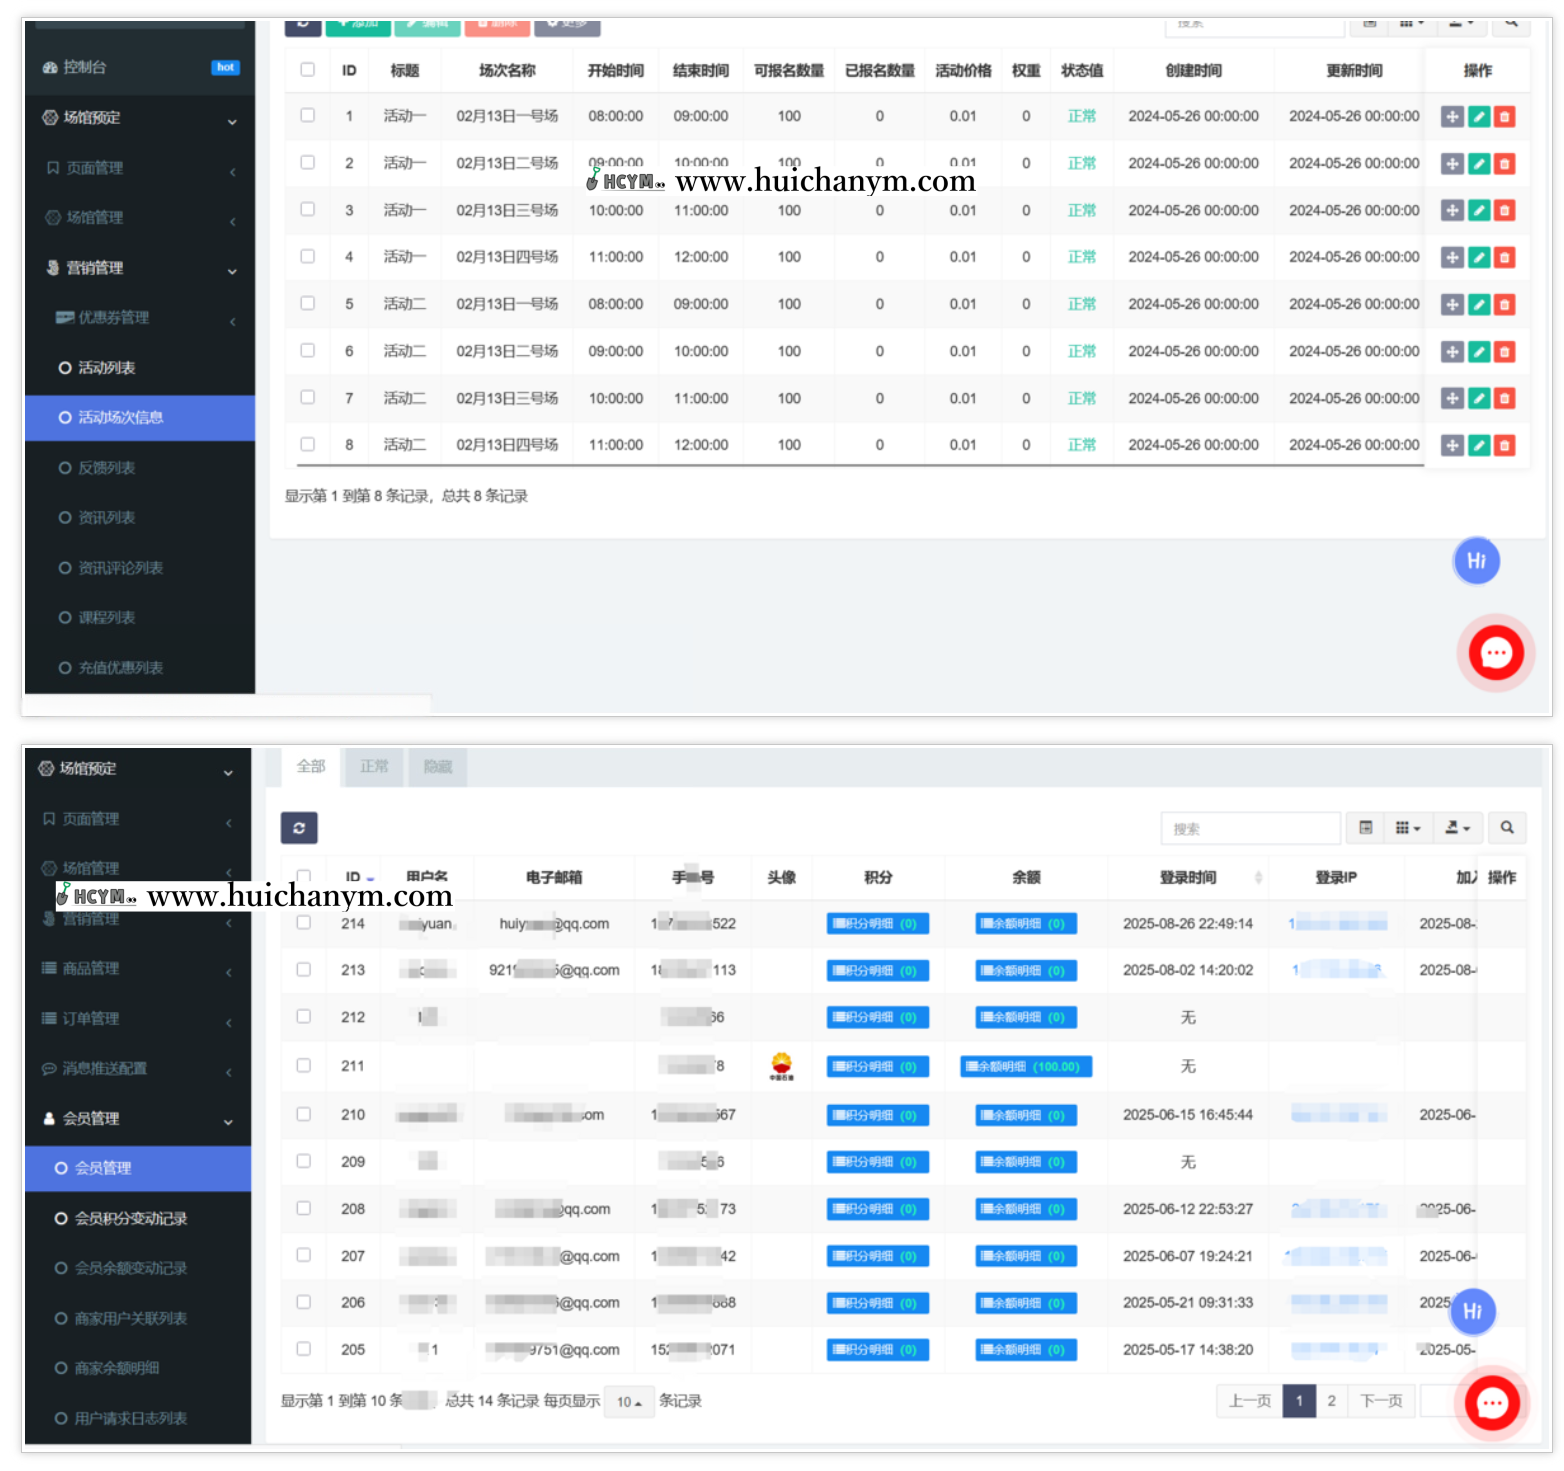Open the red chat bubble in the top panel
The height and width of the screenshot is (1471, 1564).
1495,654
